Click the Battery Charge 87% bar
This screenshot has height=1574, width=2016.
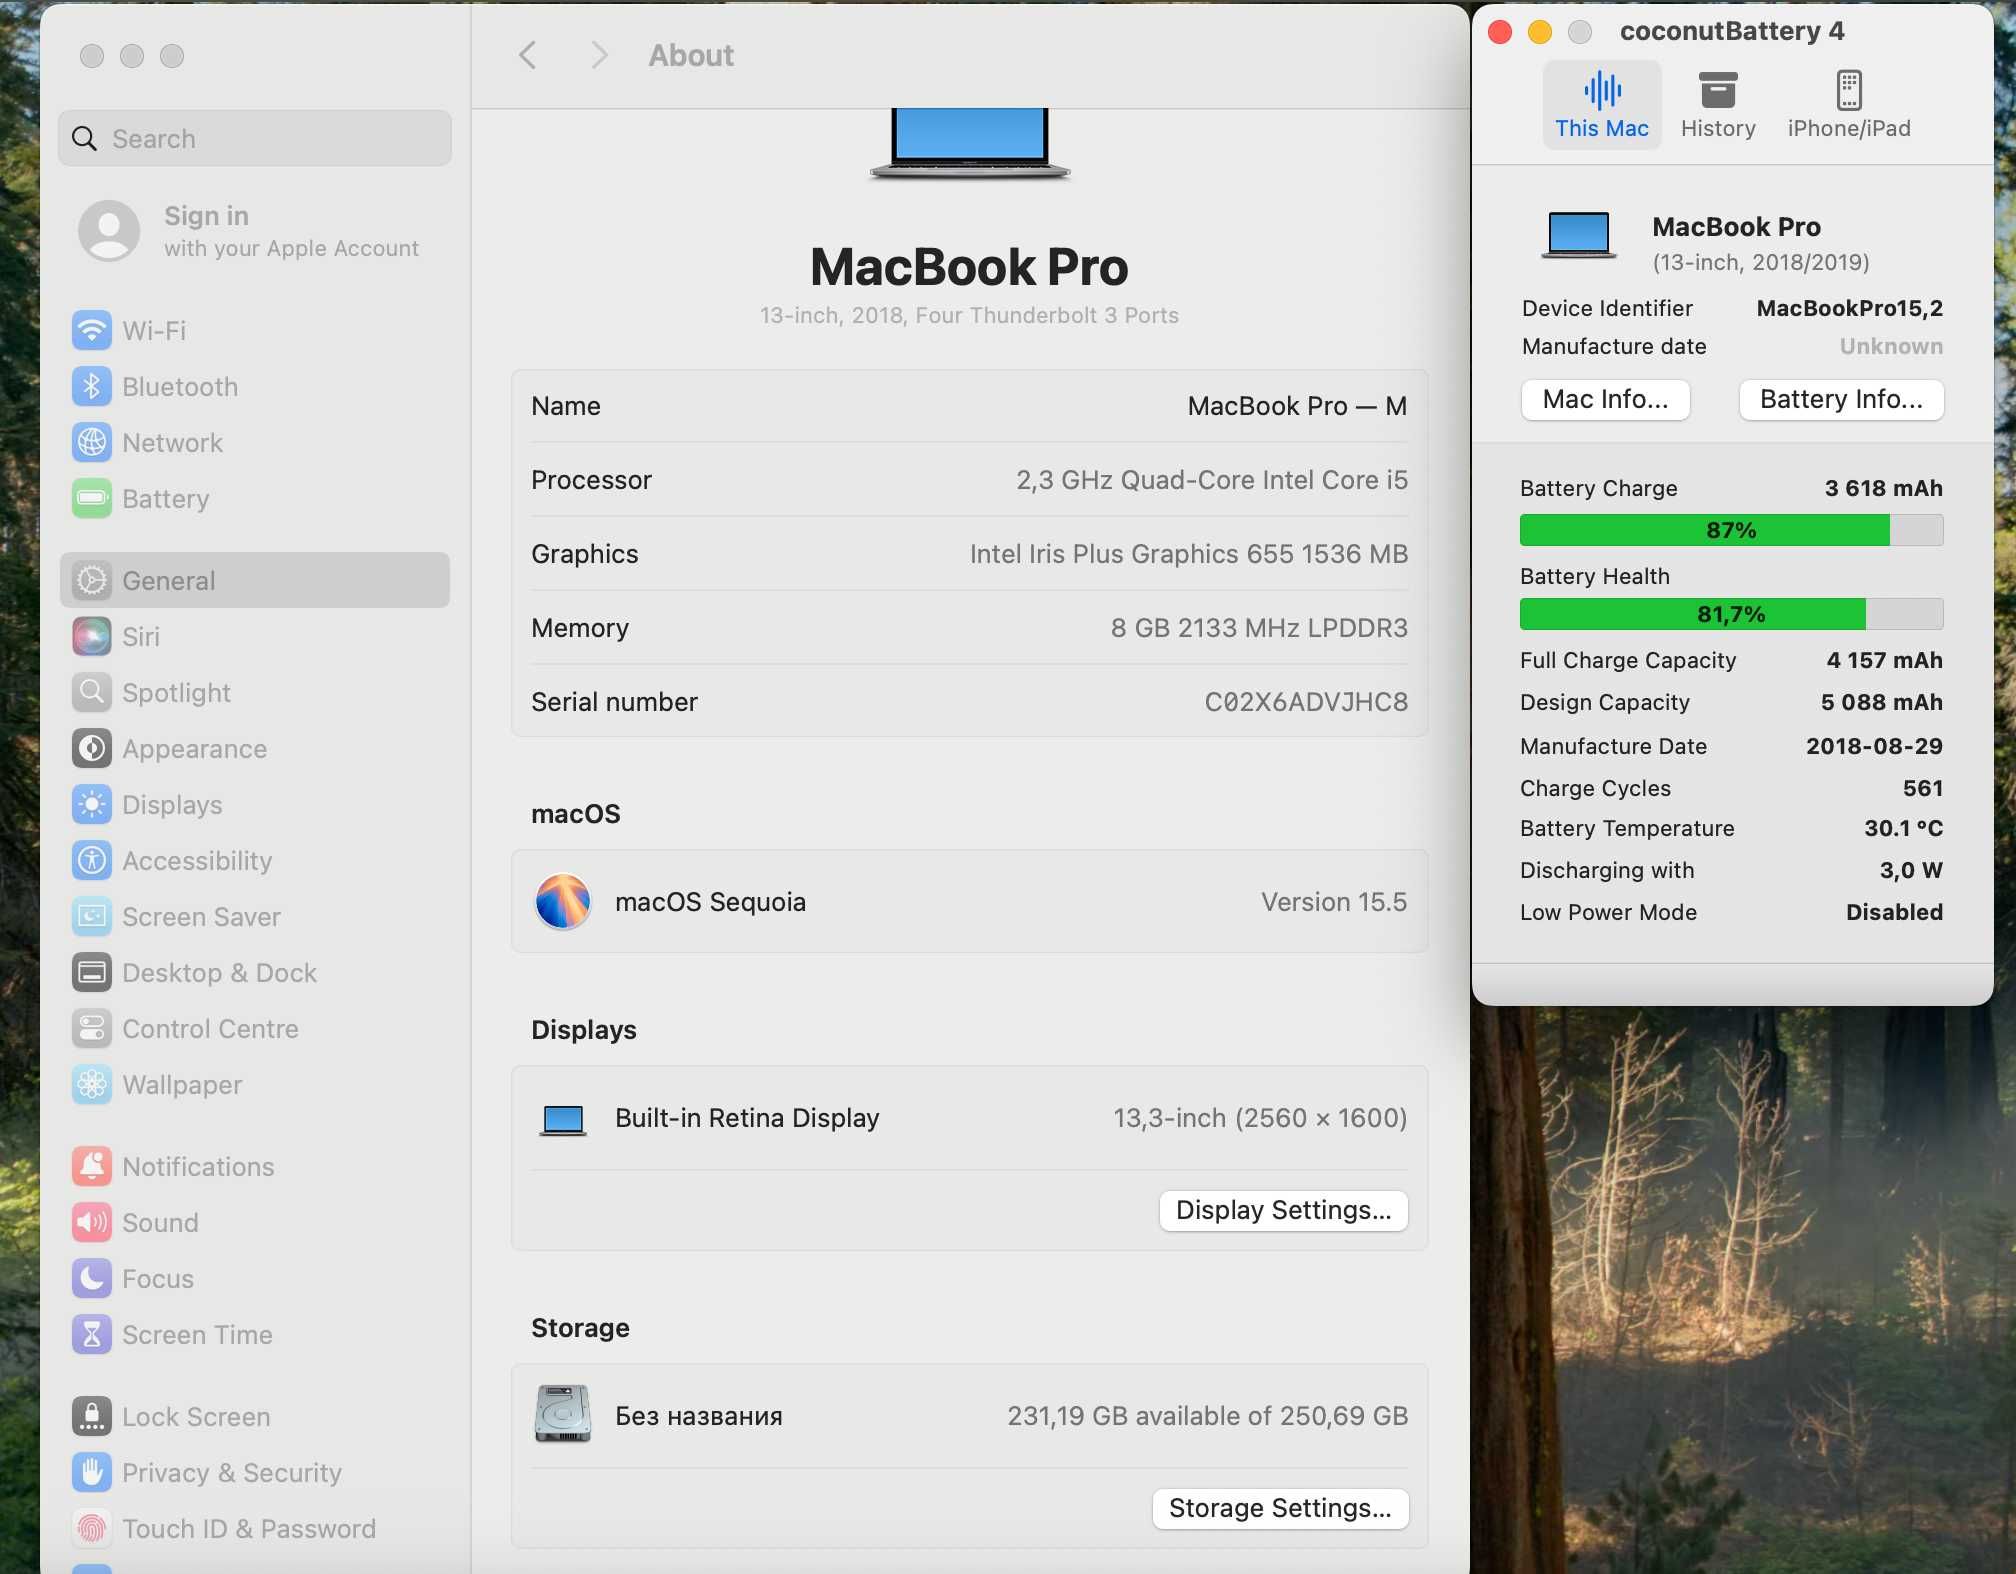tap(1731, 530)
